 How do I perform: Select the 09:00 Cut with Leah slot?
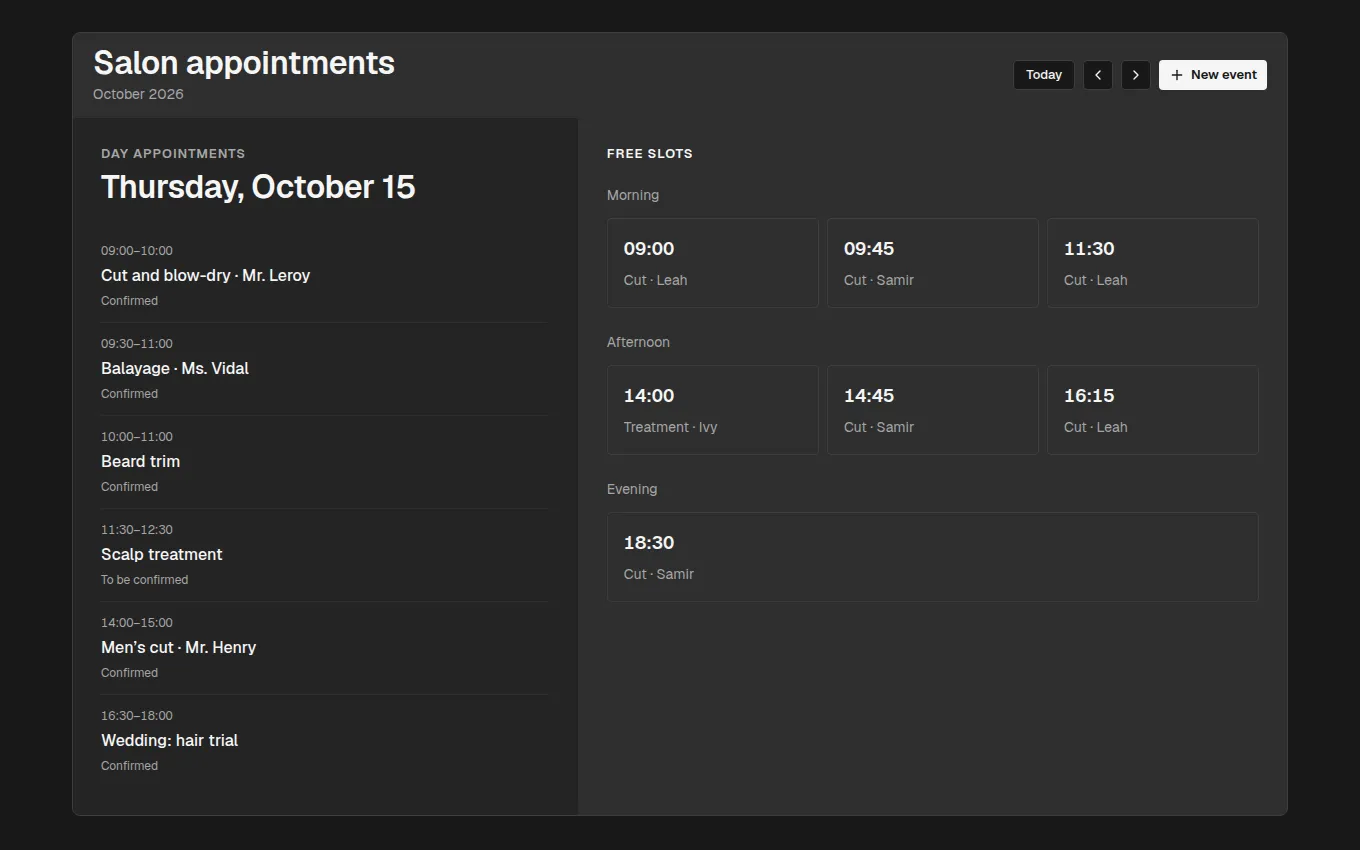(x=713, y=263)
